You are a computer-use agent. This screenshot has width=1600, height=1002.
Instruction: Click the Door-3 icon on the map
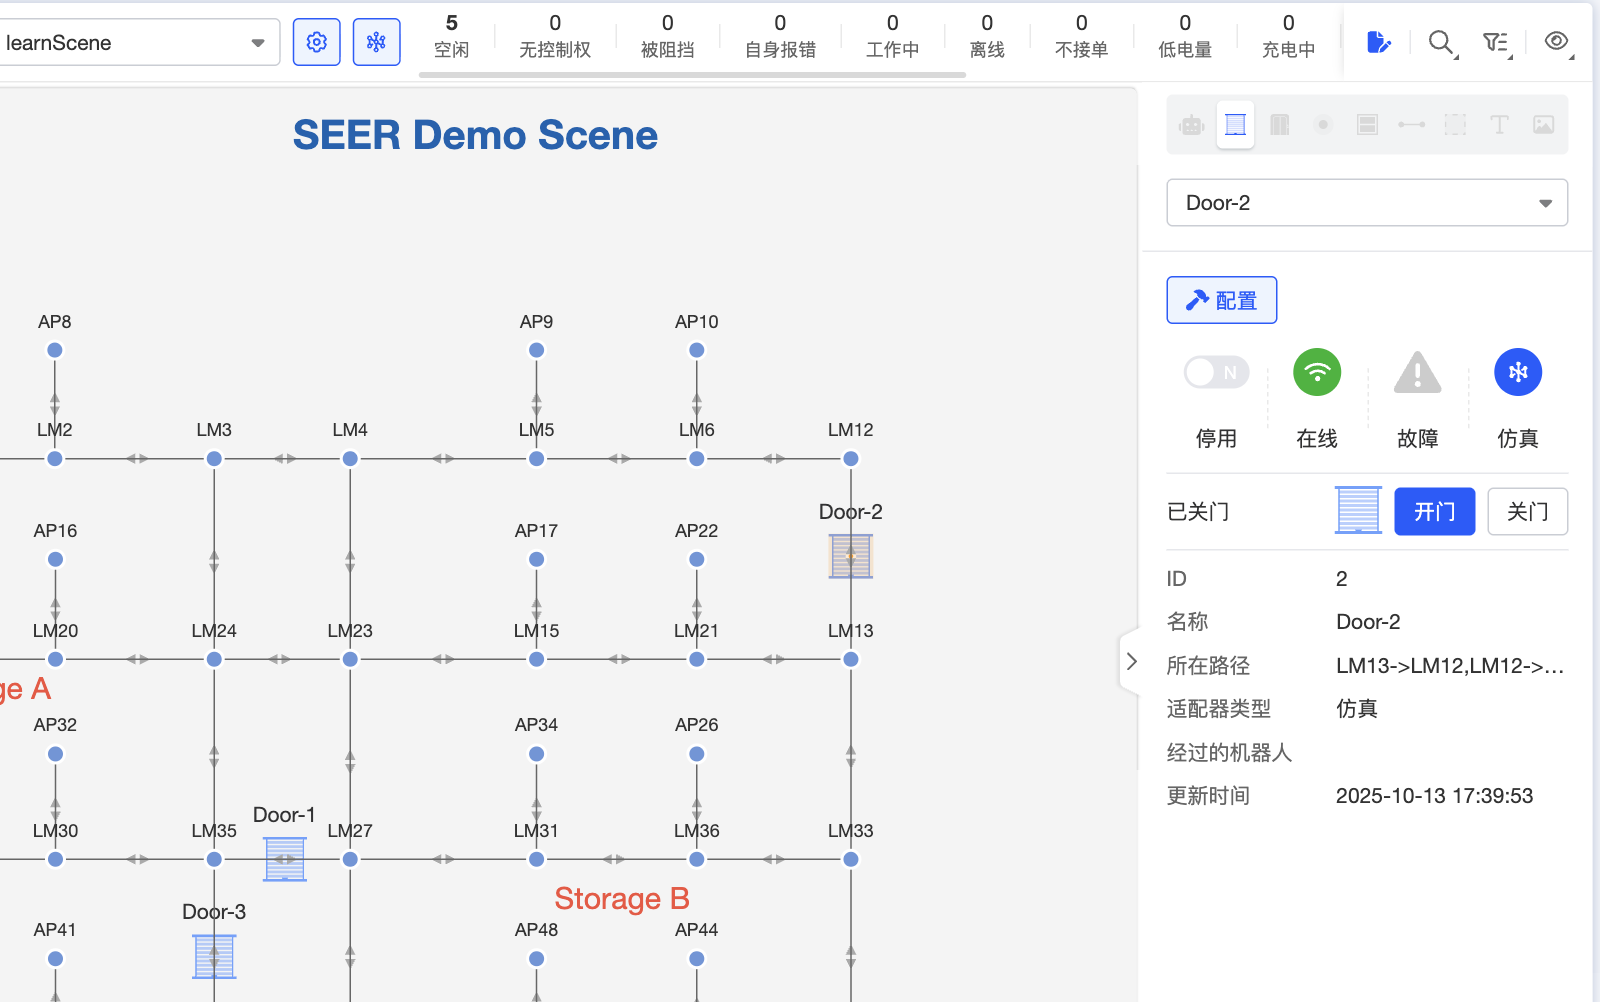214,957
